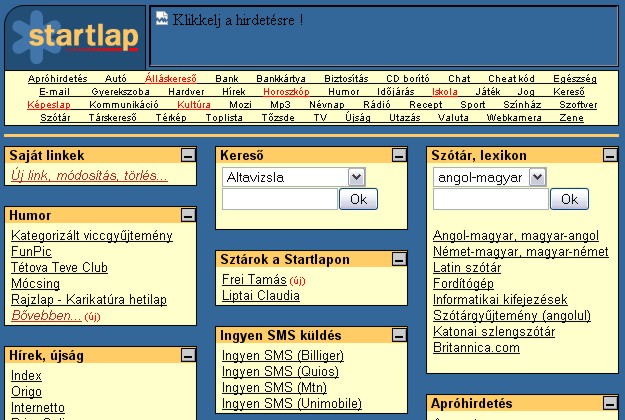Open the Iskola category

pyautogui.click(x=445, y=92)
